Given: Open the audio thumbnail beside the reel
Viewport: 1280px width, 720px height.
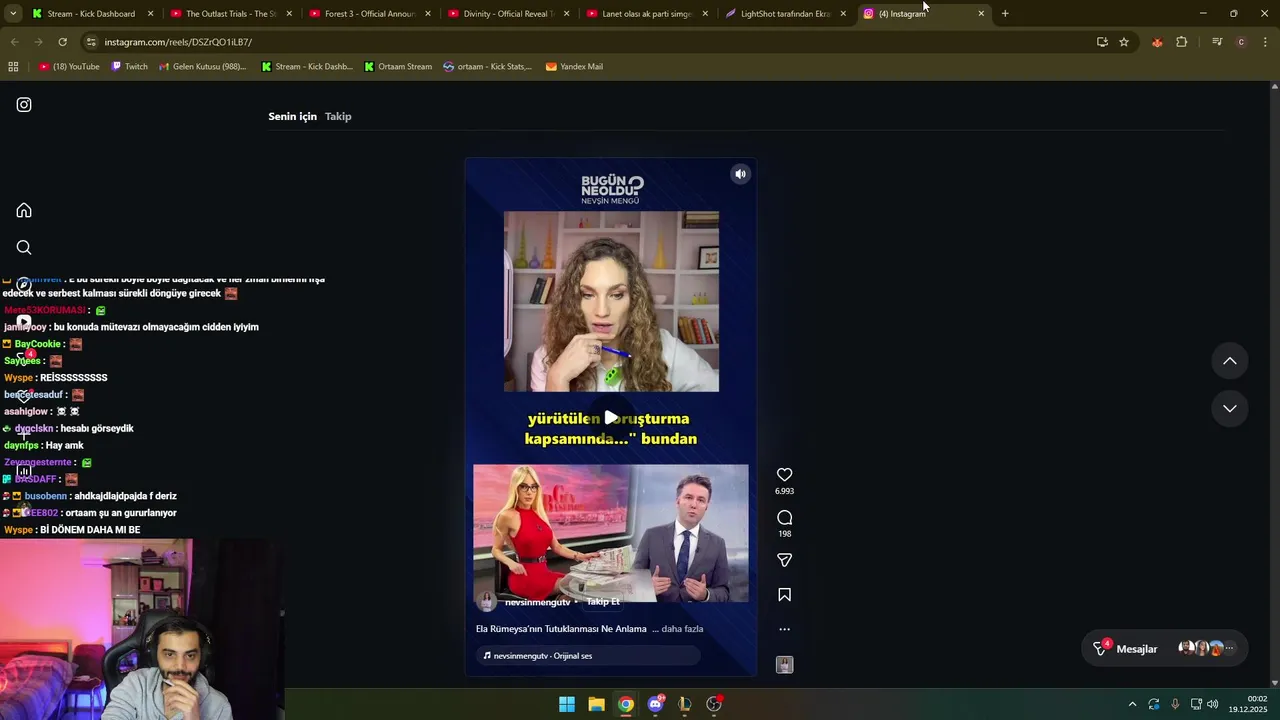Looking at the screenshot, I should (784, 664).
